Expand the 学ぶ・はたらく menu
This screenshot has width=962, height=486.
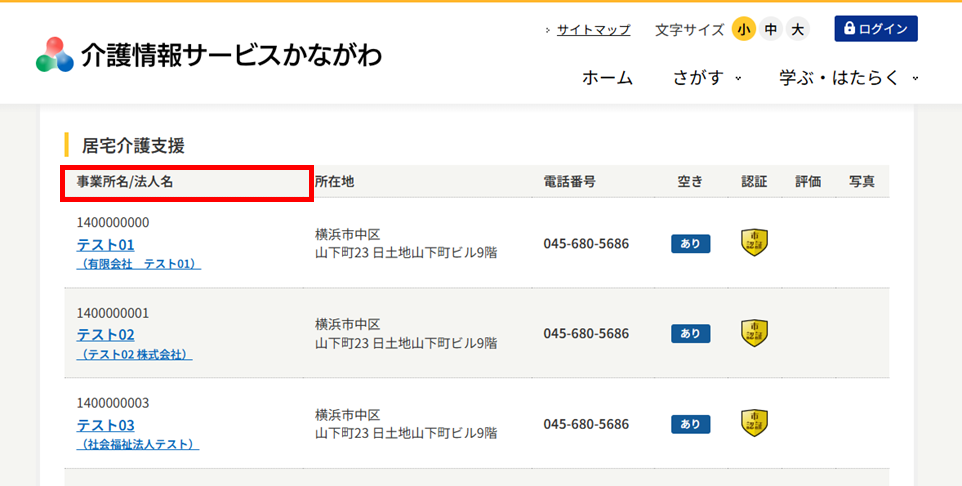coord(849,79)
